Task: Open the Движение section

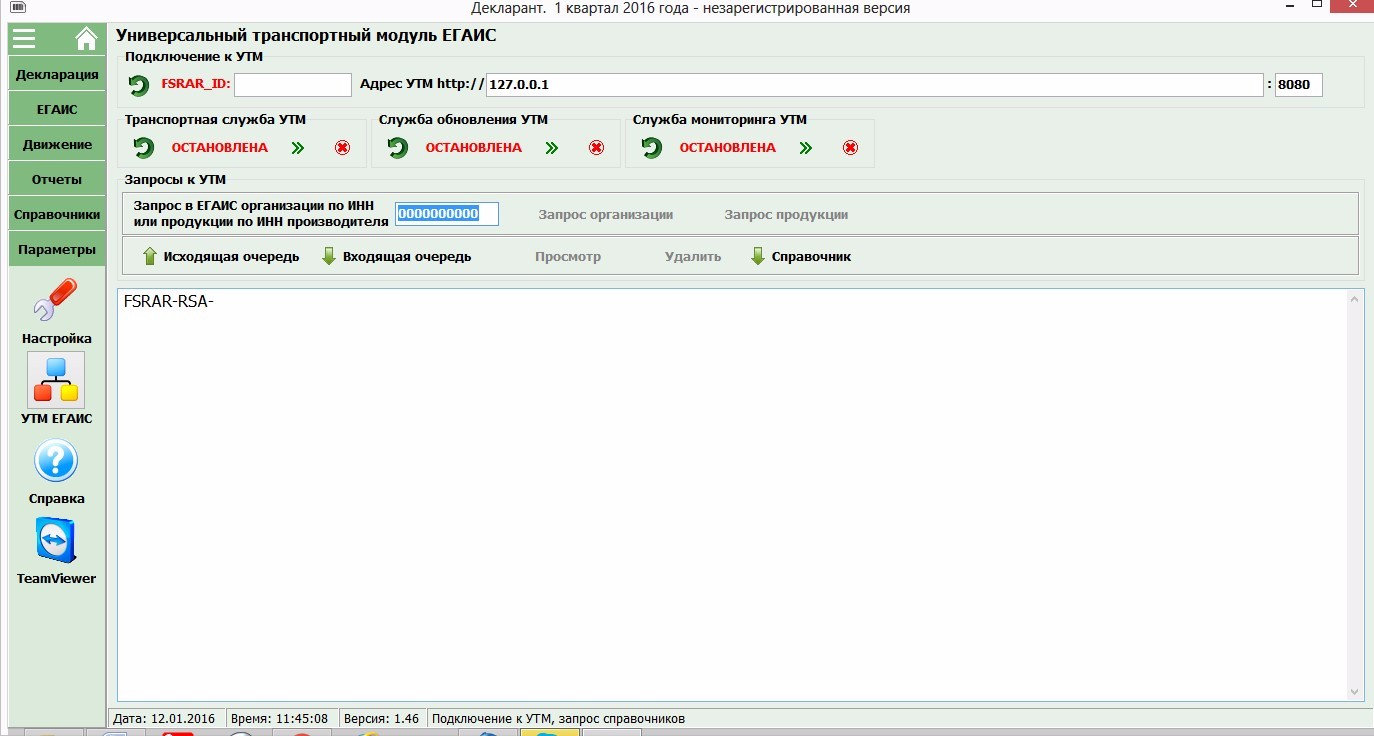Action: pyautogui.click(x=57, y=145)
